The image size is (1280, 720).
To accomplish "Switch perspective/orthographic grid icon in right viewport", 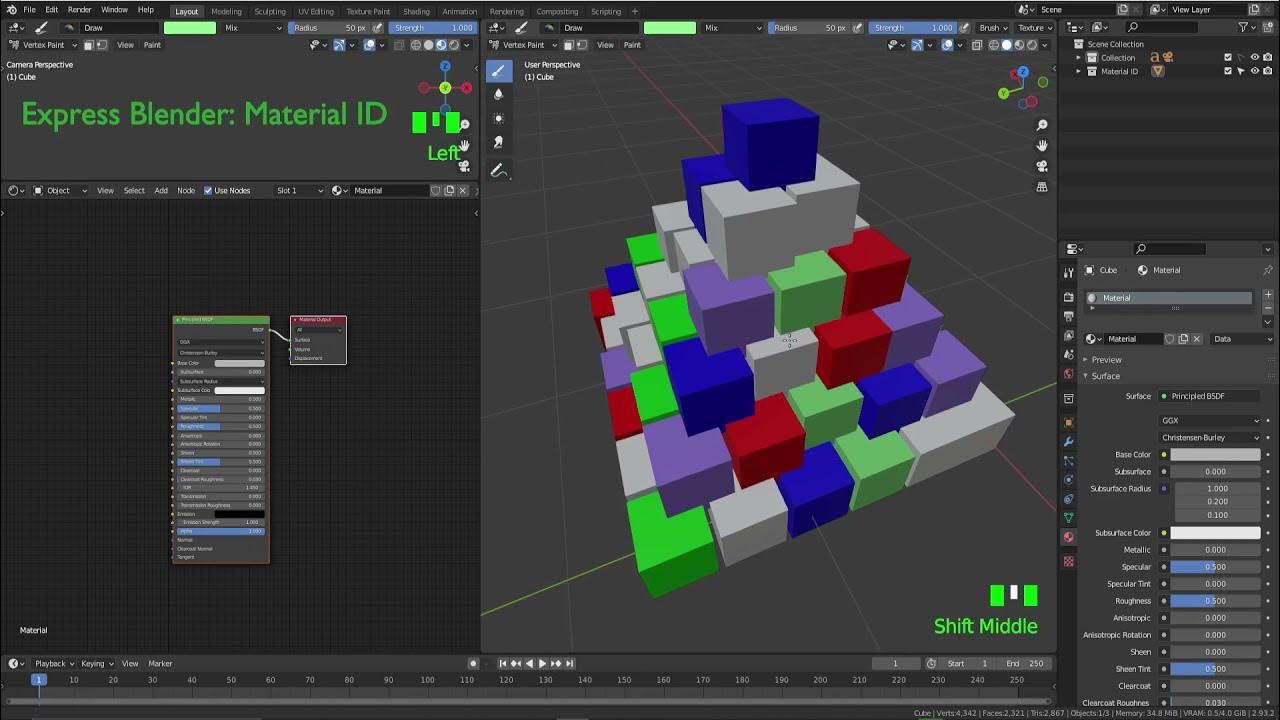I will pos(1042,186).
